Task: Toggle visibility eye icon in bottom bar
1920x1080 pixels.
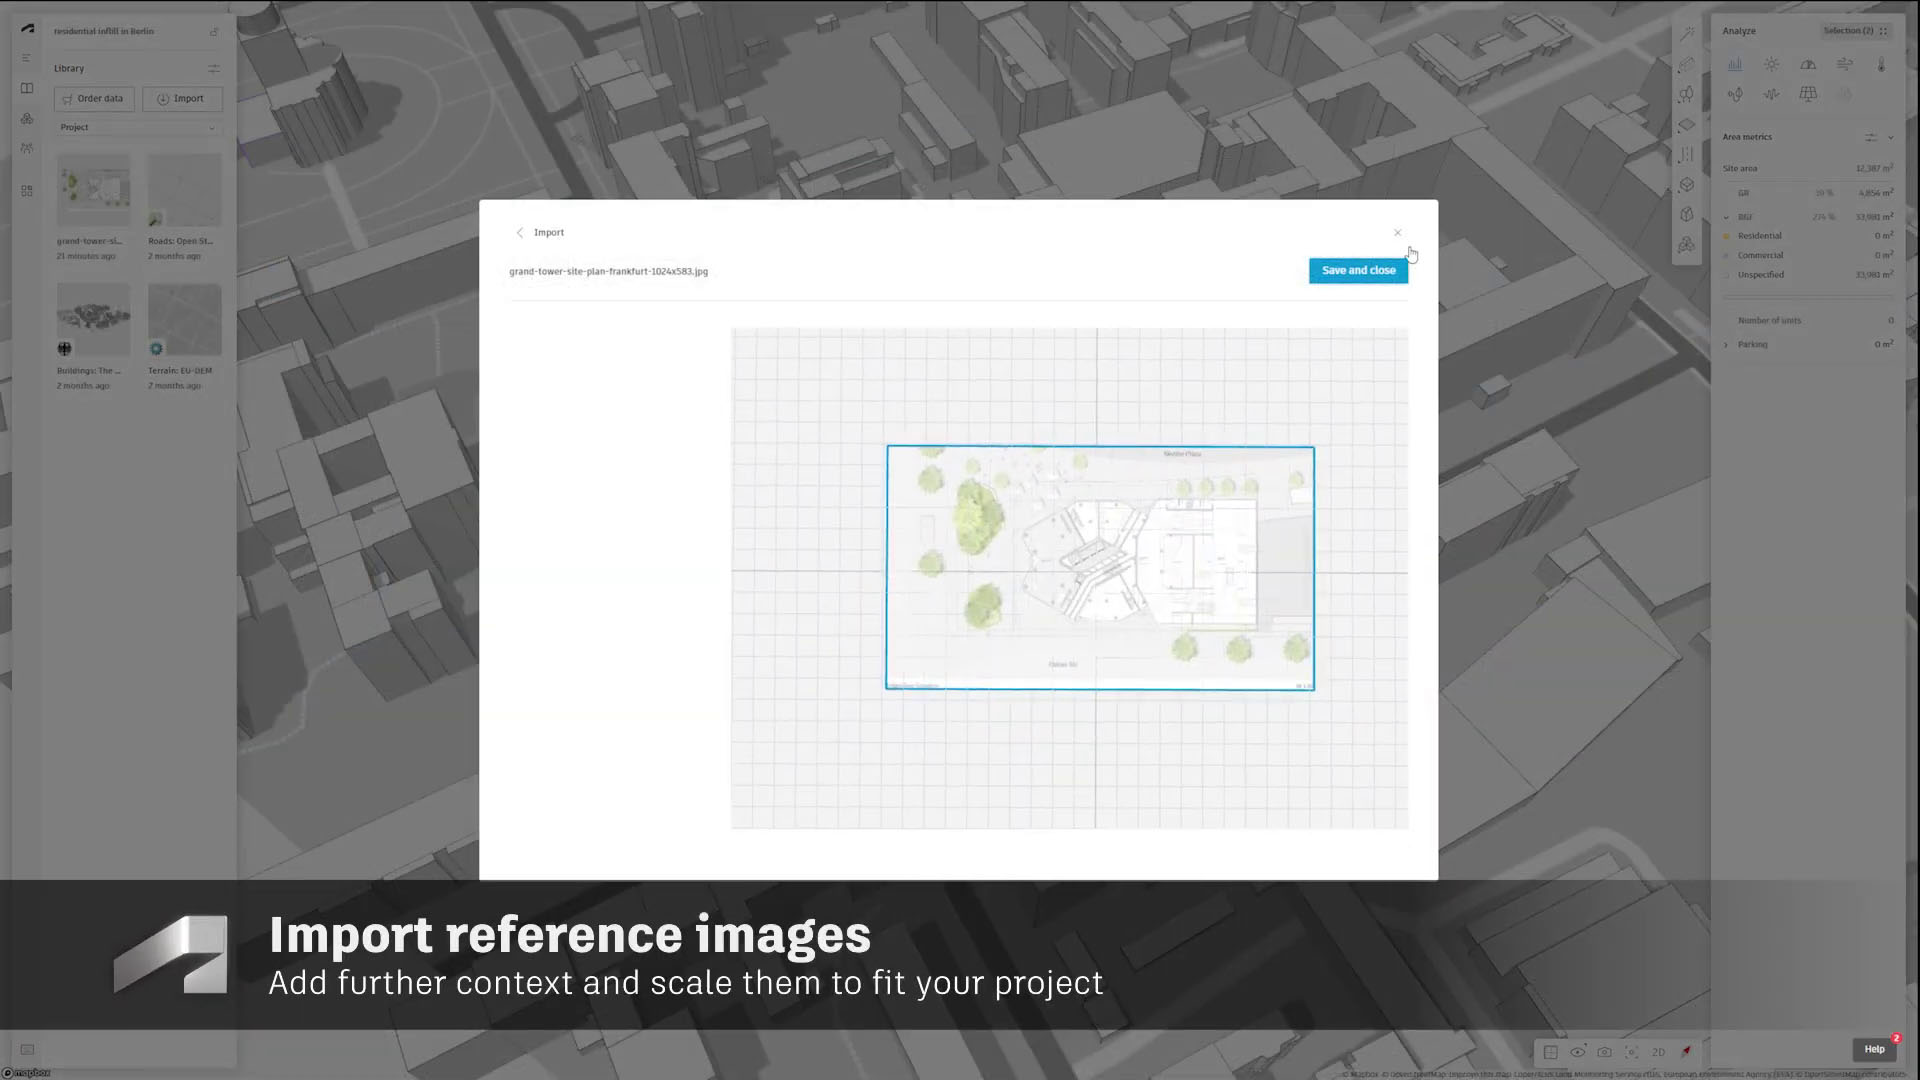Action: click(1577, 1052)
